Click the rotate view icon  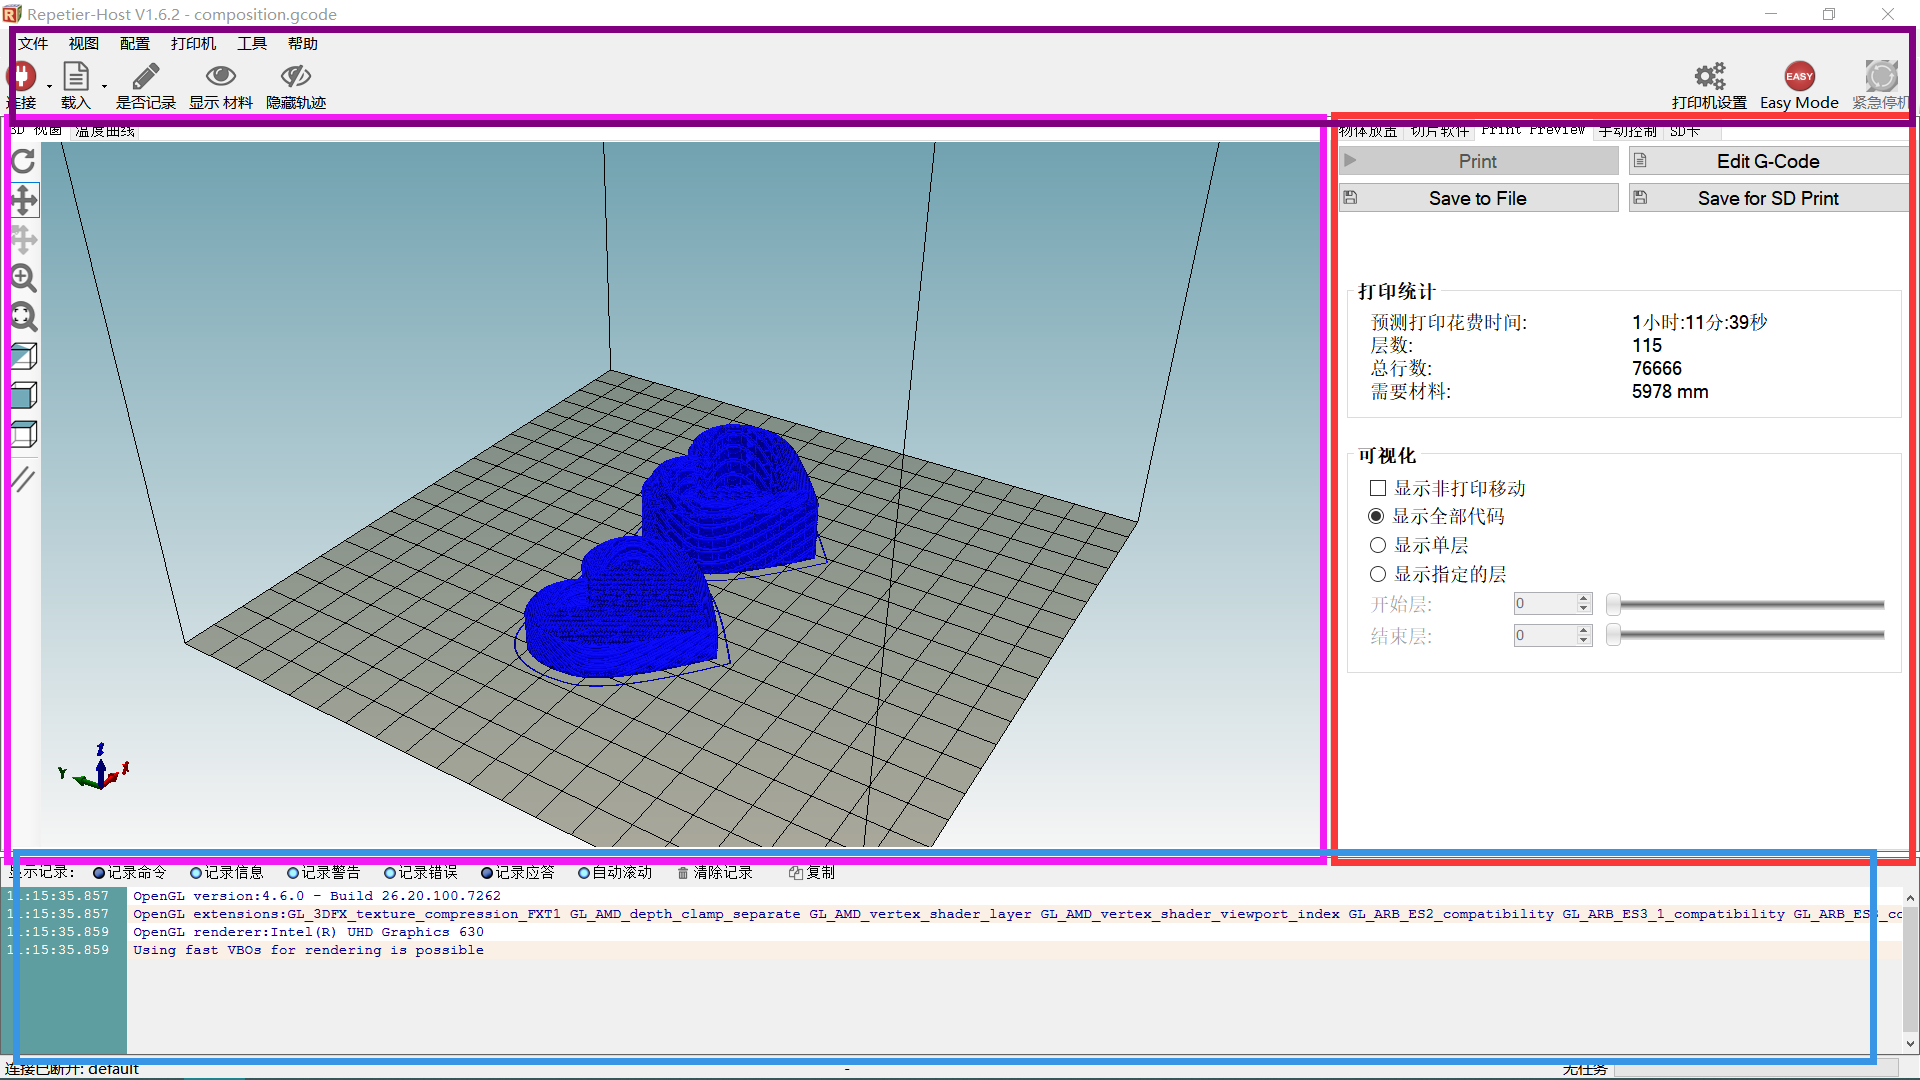point(23,161)
